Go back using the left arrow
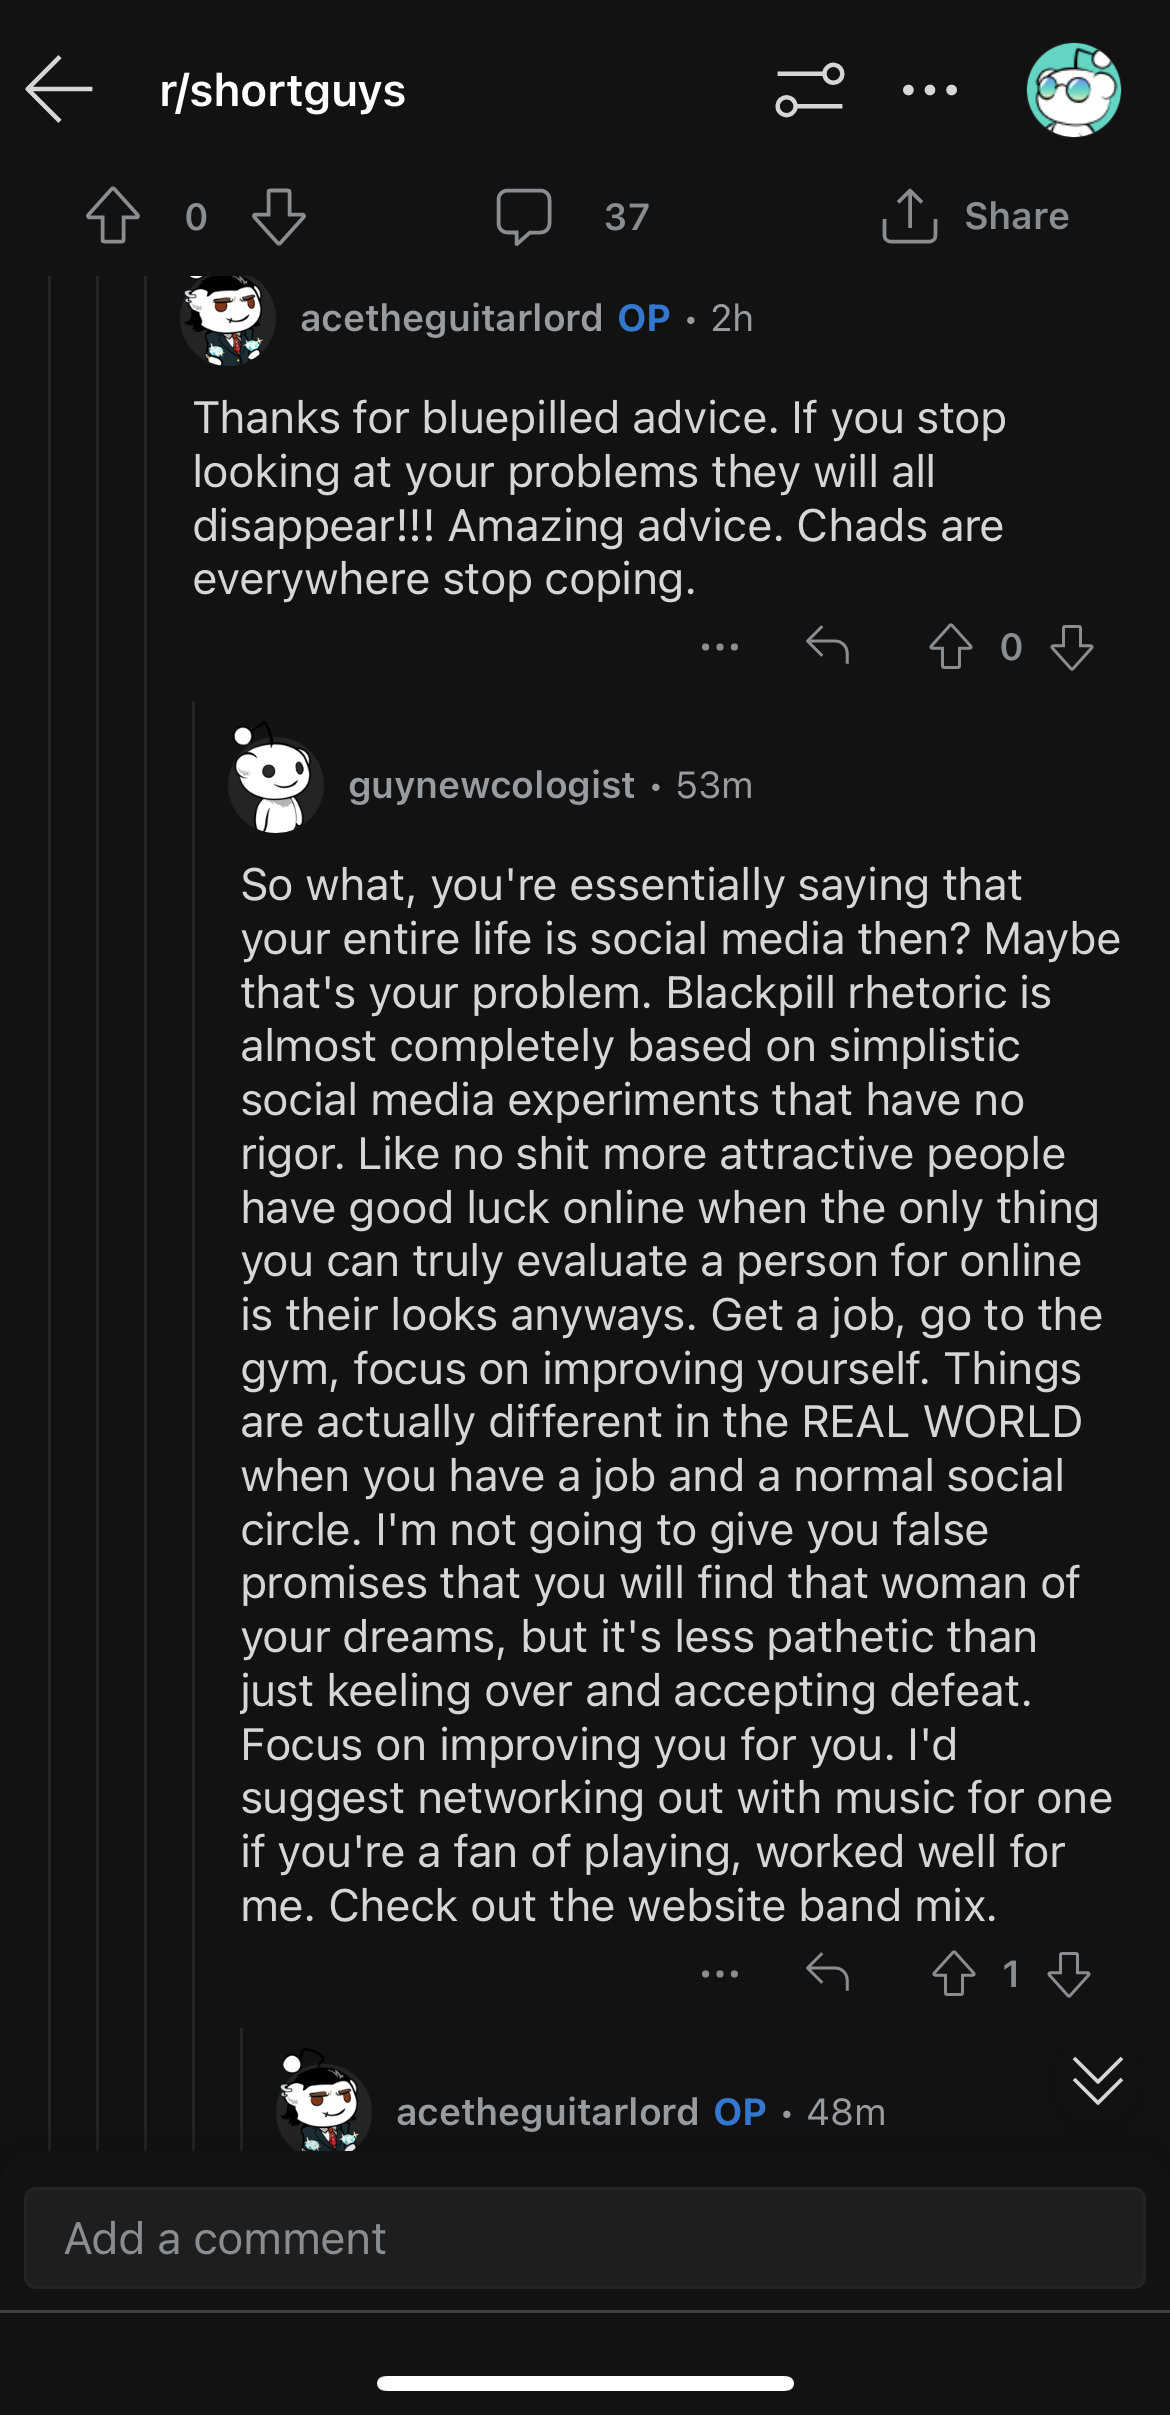This screenshot has height=2415, width=1170. coord(59,89)
